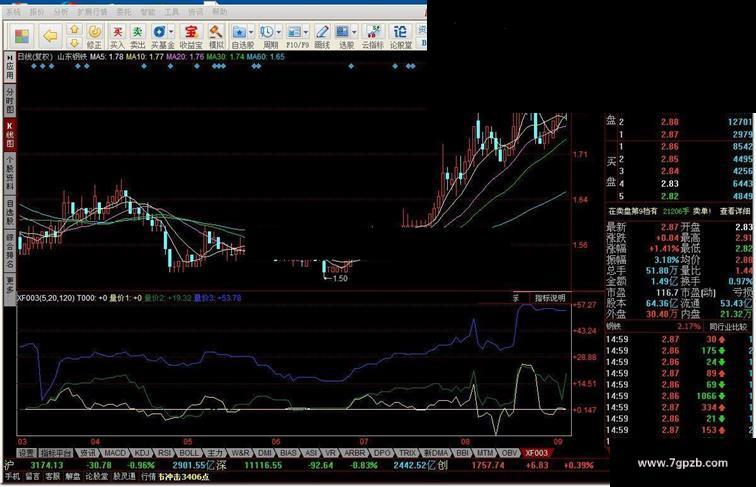Click the yellow up arrow icon

click(74, 29)
